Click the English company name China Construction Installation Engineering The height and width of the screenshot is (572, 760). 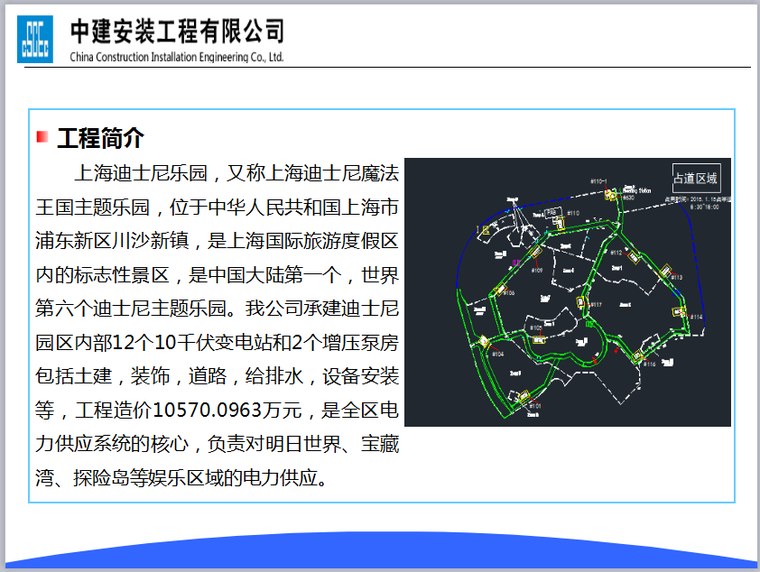[x=176, y=57]
